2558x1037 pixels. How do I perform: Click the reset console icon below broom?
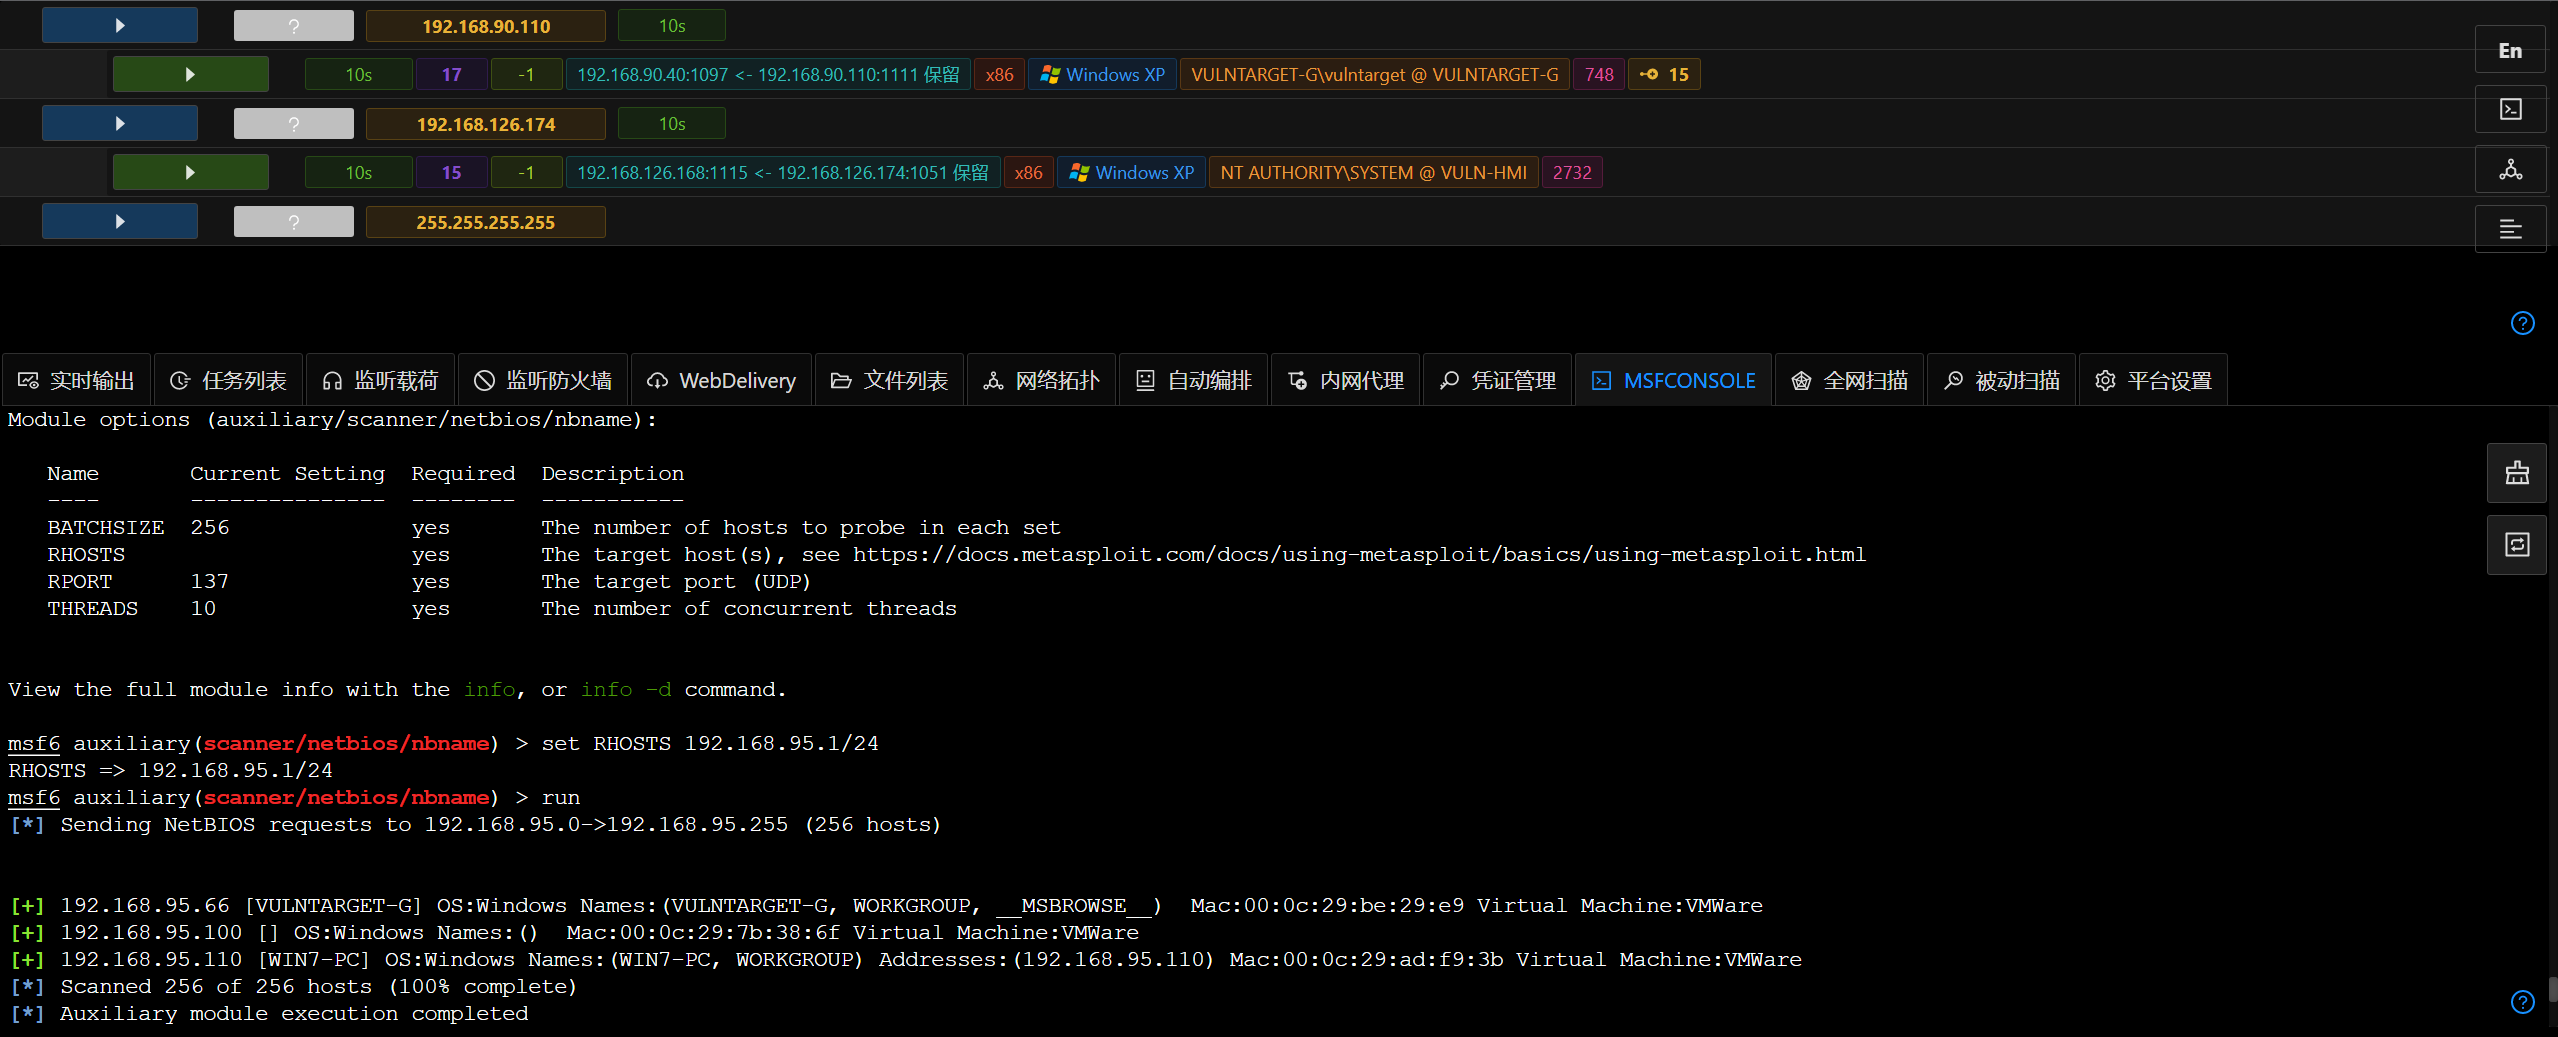click(2517, 545)
